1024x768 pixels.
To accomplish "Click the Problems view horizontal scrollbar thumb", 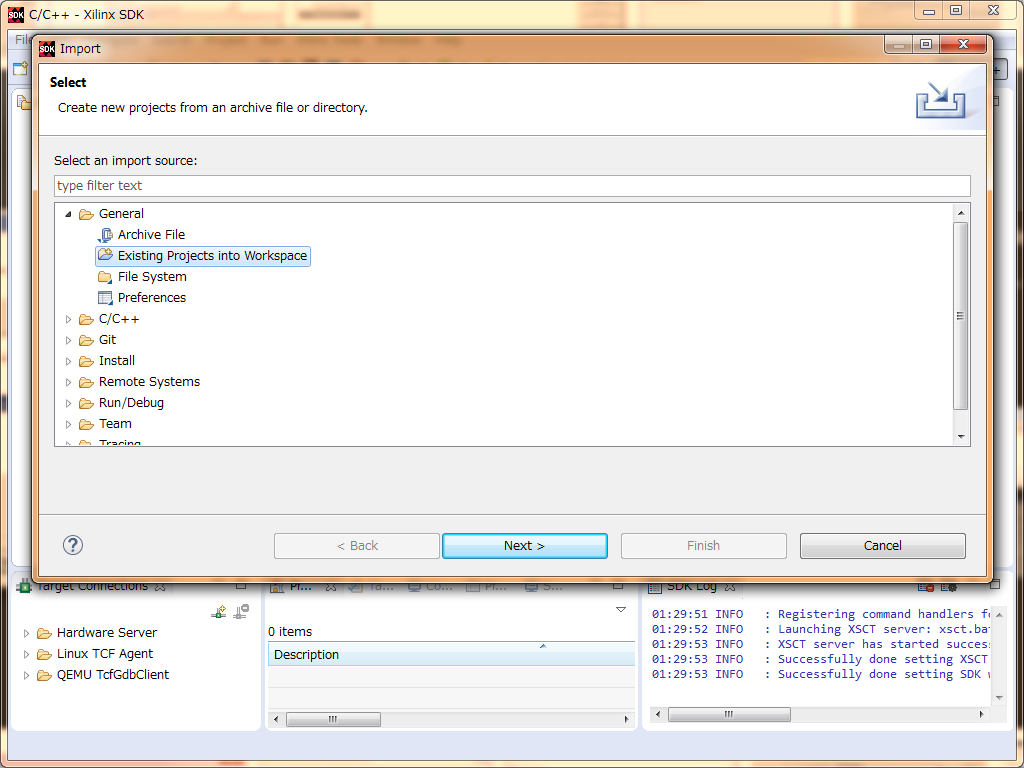I will (333, 719).
